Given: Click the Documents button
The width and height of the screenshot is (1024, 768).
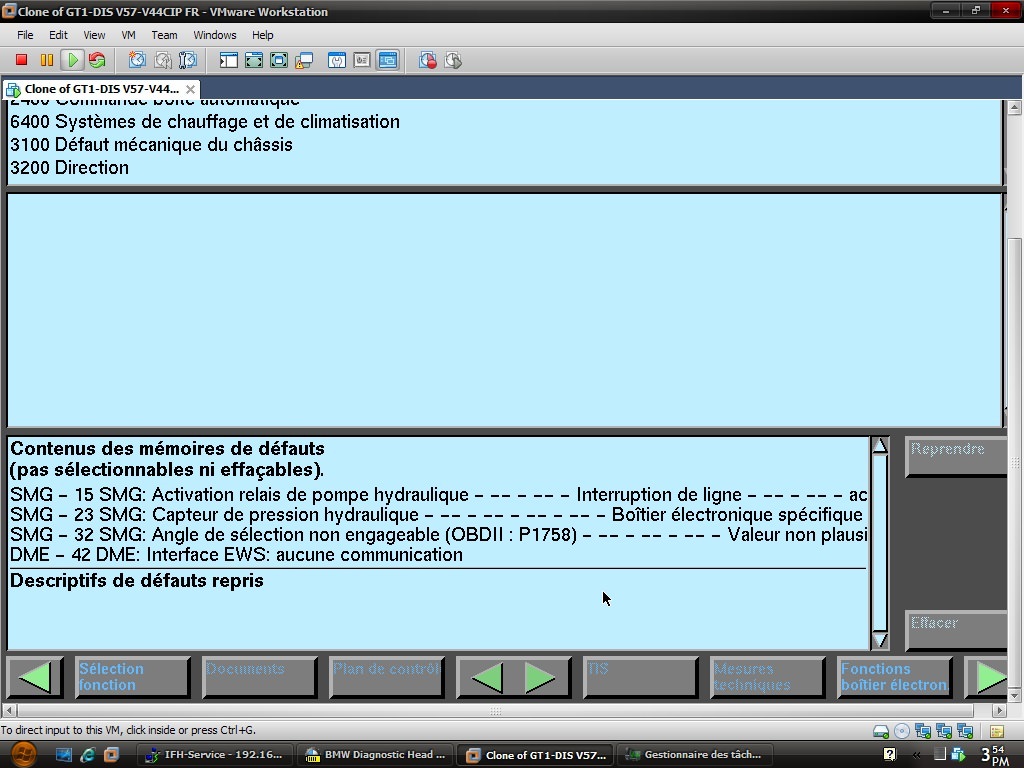Looking at the screenshot, I should [259, 677].
